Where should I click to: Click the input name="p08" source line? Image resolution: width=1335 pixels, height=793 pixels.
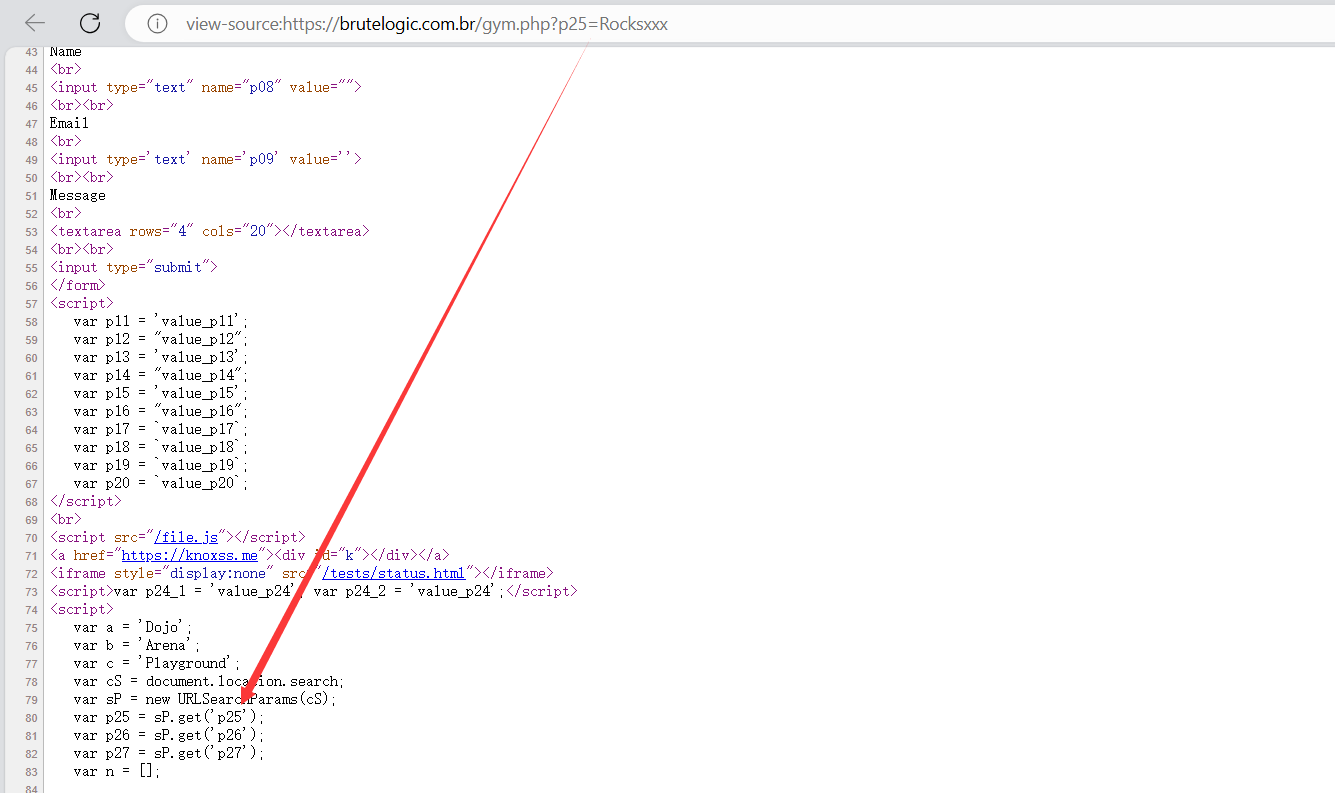point(205,87)
